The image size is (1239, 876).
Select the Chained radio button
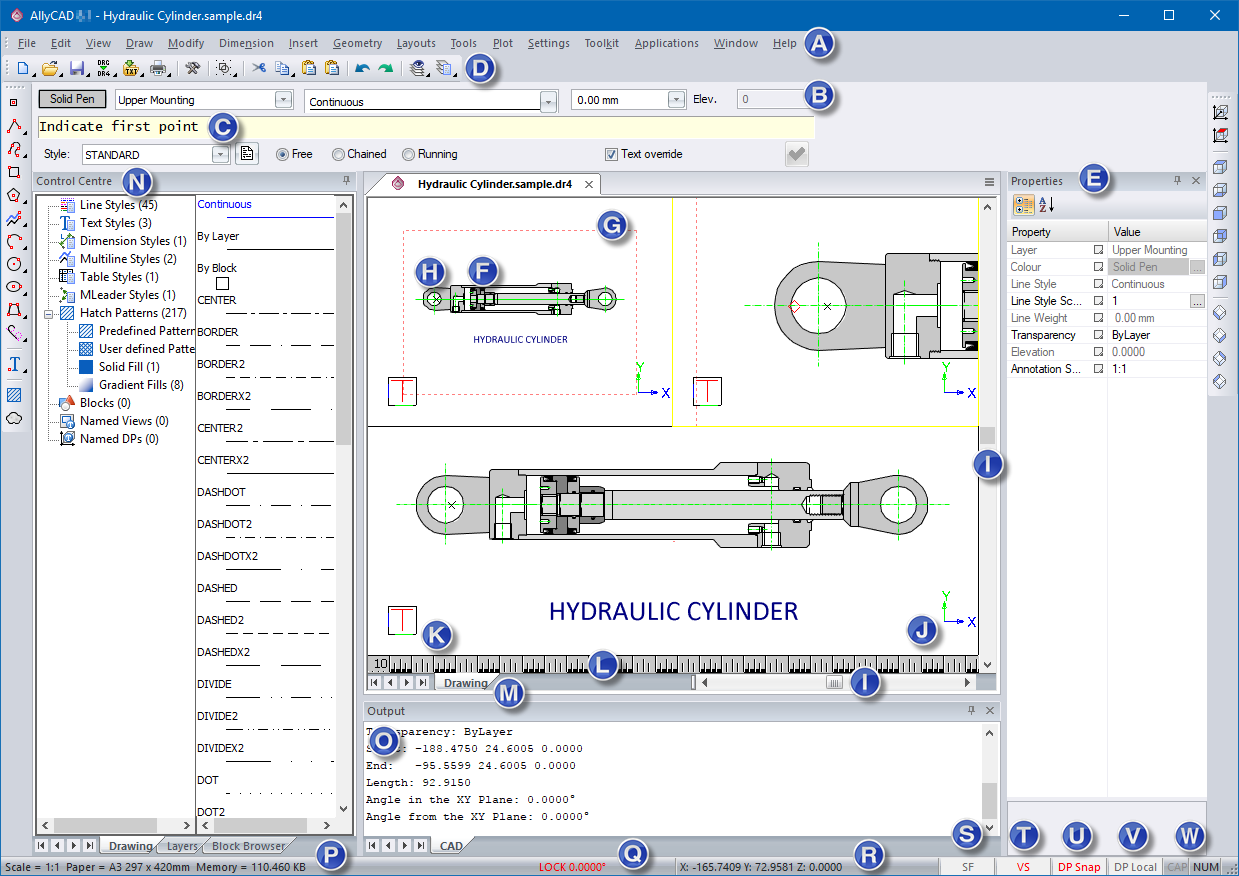[338, 154]
